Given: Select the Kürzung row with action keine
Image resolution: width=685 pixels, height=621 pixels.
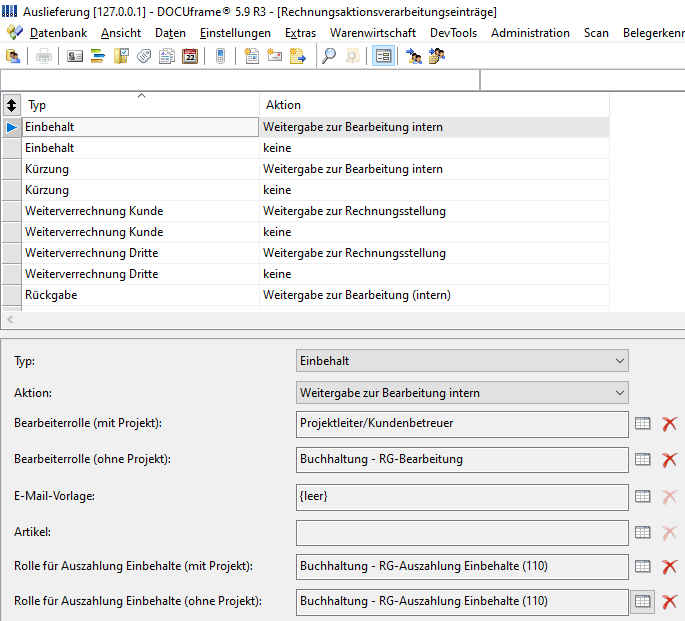Looking at the screenshot, I should 306,190.
